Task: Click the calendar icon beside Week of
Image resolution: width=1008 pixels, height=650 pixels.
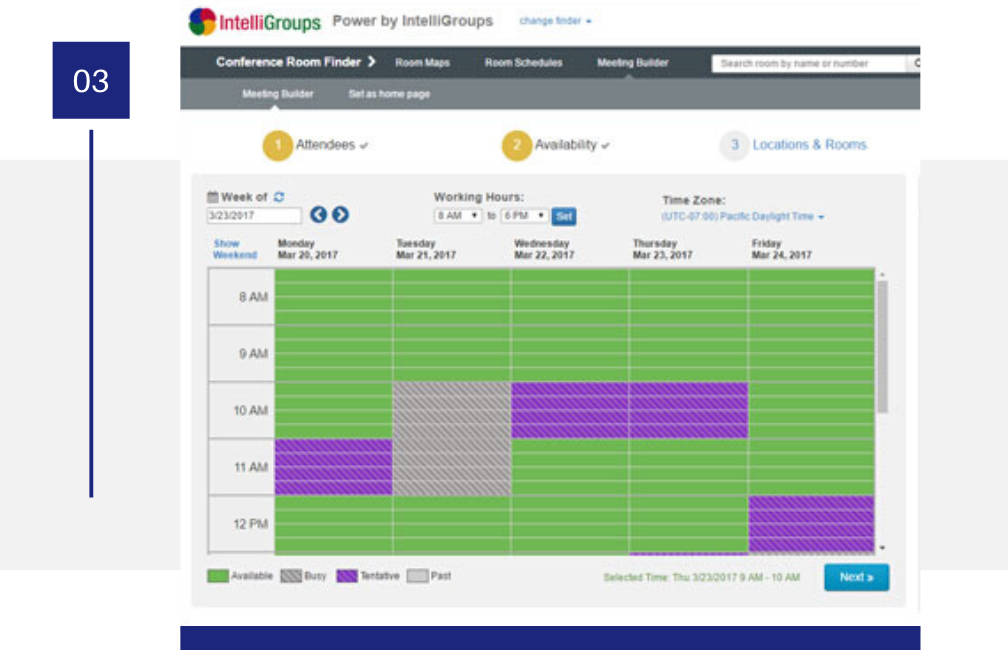Action: tap(212, 197)
